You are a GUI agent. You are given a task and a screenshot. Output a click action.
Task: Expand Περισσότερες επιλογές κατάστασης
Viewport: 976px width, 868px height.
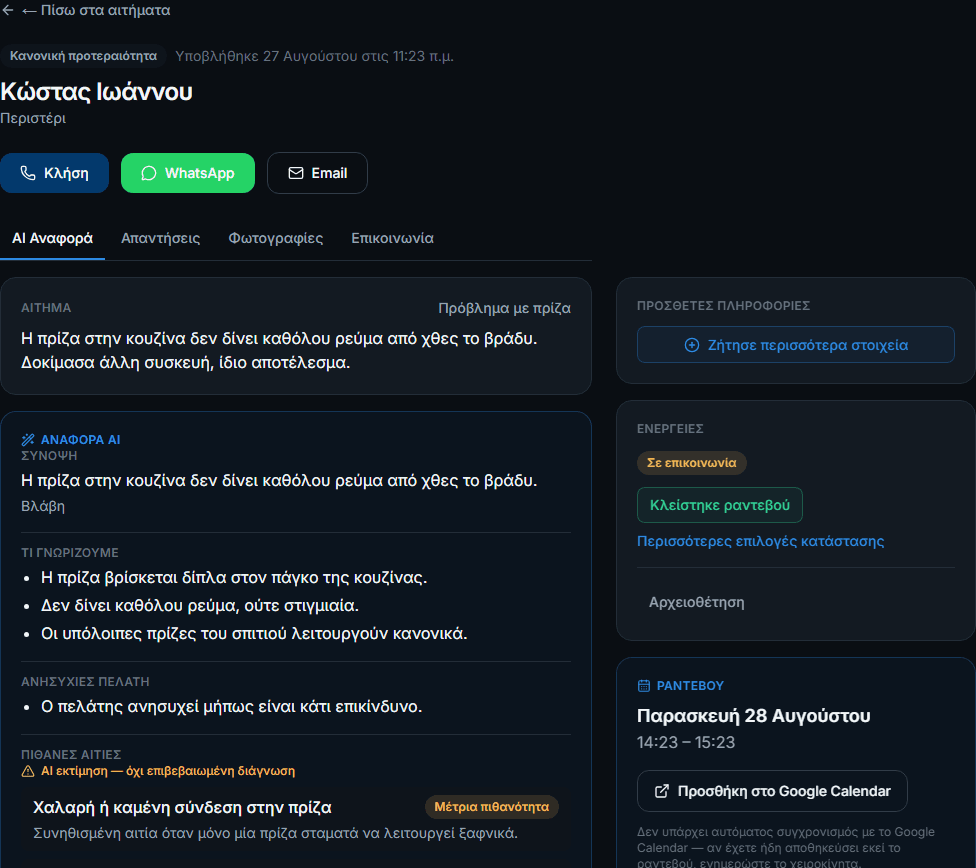760,541
